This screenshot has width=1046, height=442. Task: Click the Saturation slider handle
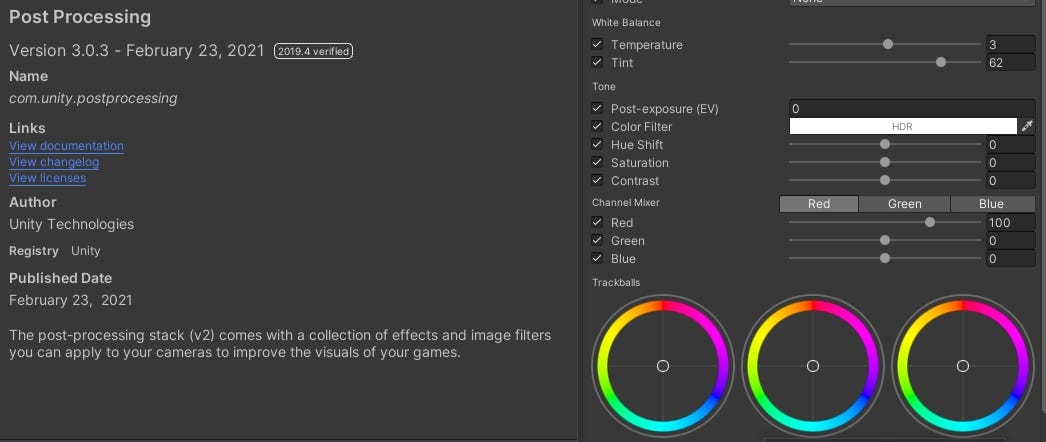tap(885, 162)
